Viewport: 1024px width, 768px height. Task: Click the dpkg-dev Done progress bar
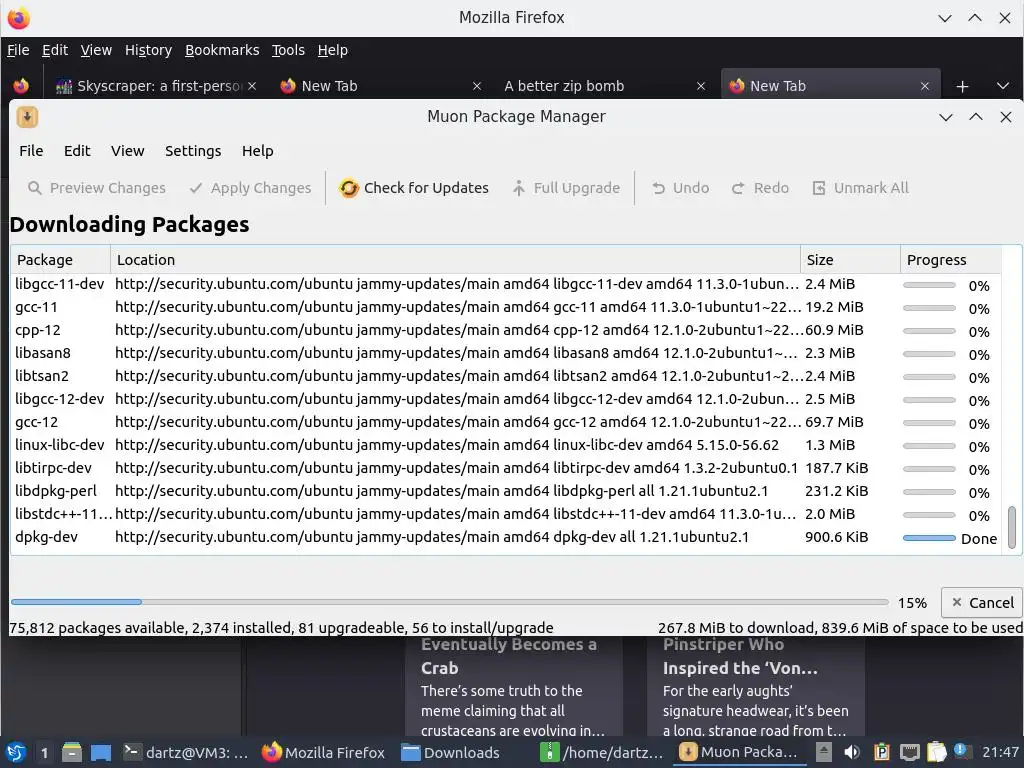point(929,538)
